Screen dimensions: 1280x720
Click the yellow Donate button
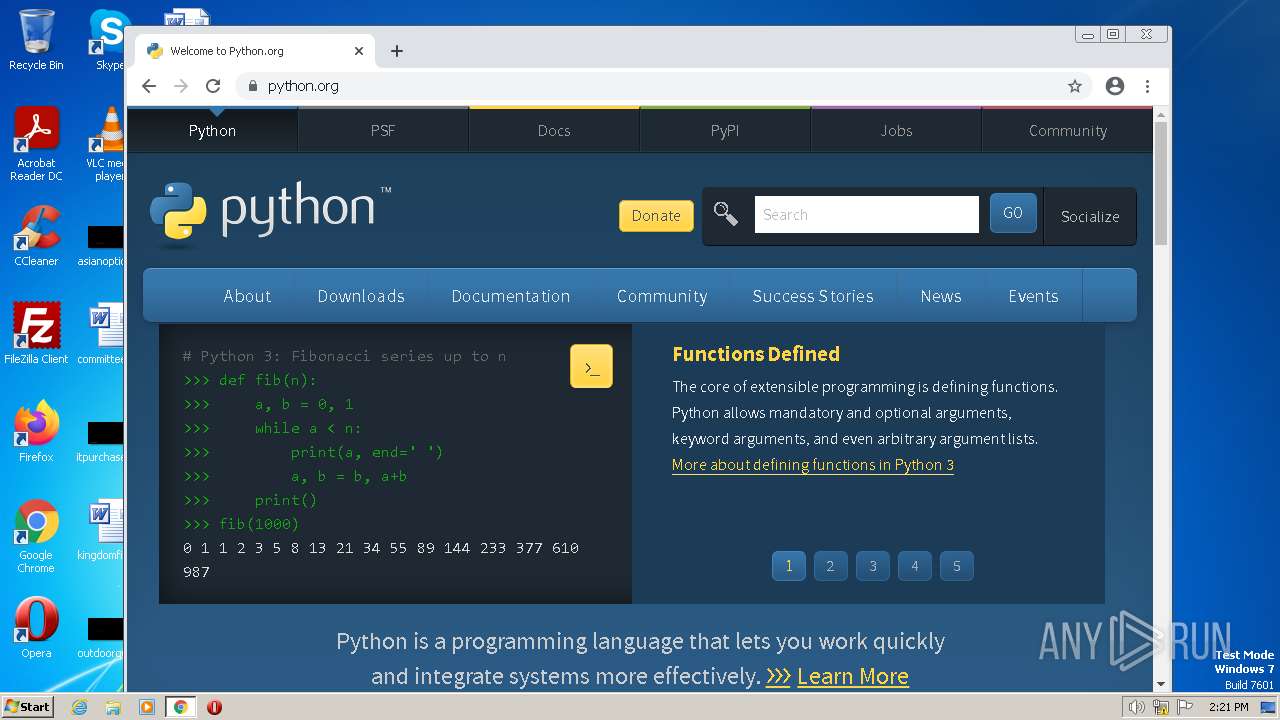(656, 215)
